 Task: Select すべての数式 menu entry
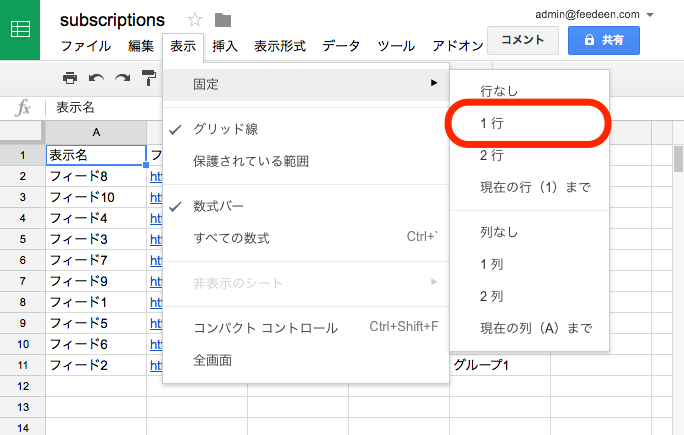click(306, 238)
